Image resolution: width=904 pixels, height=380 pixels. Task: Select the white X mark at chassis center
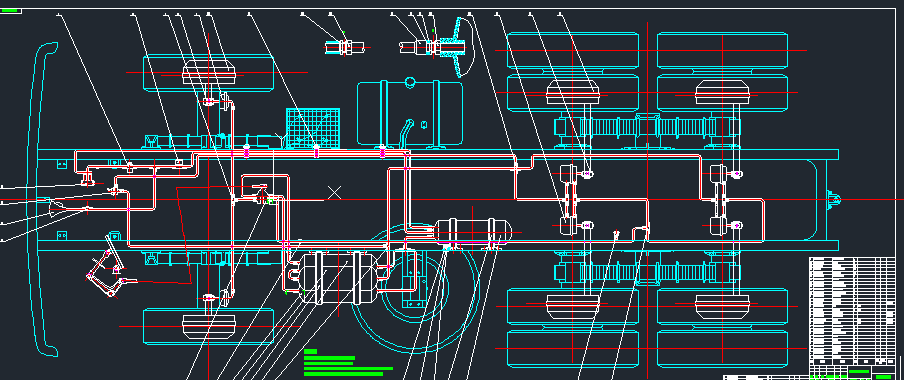coord(334,193)
